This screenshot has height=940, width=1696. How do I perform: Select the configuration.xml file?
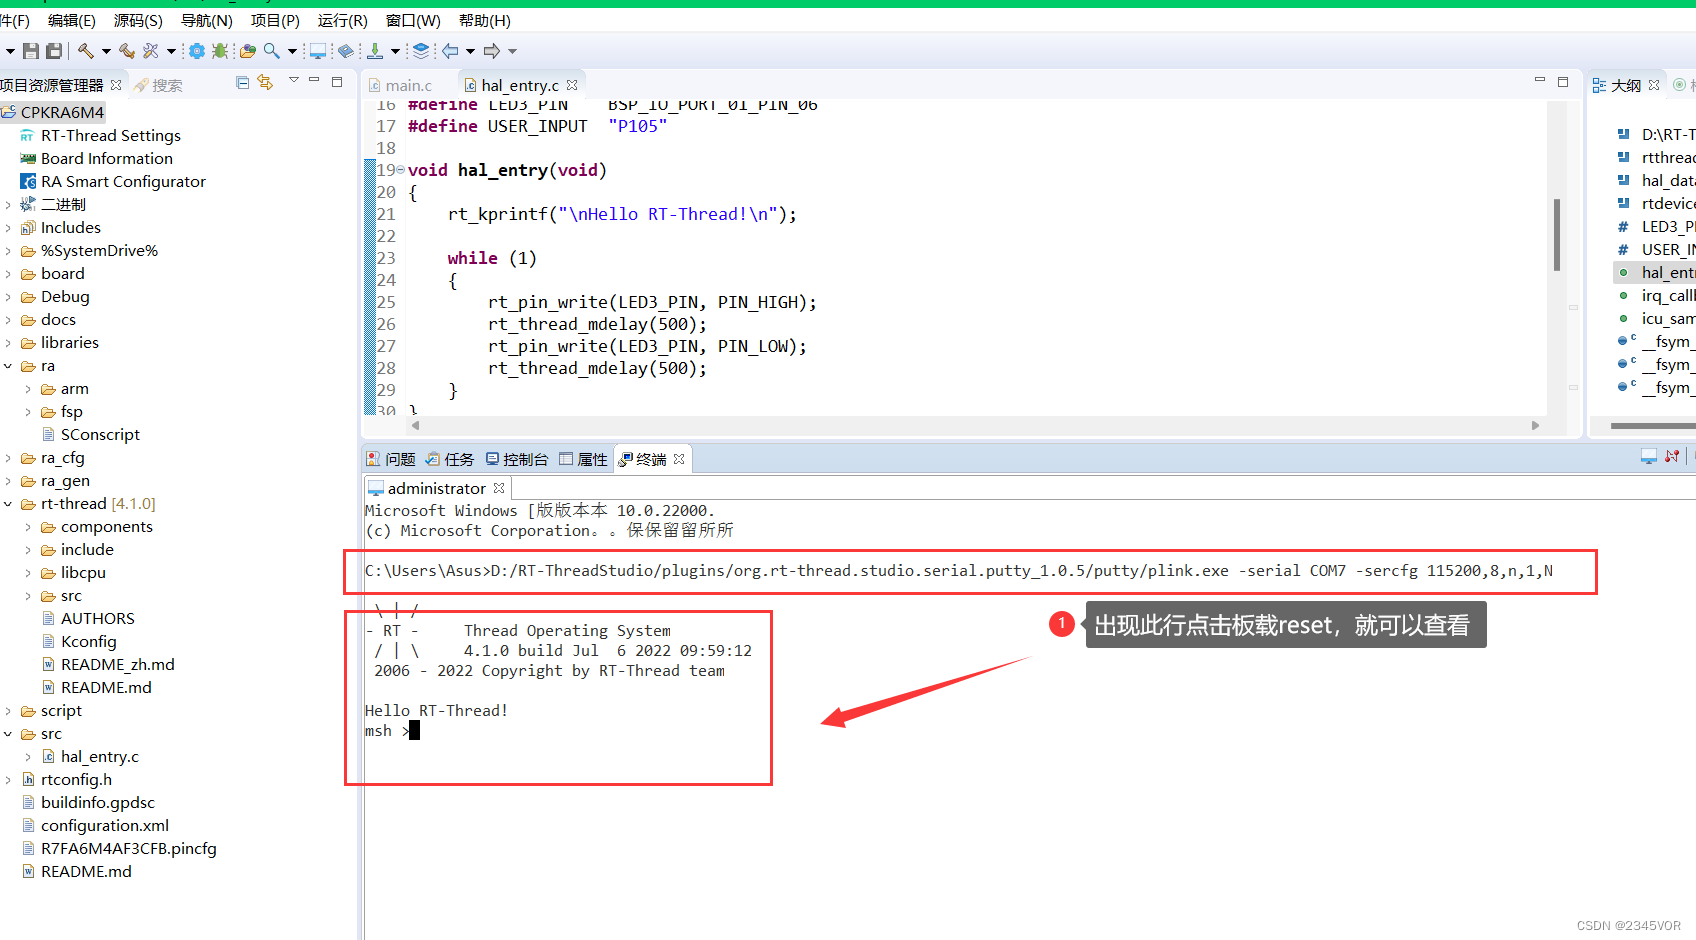tap(95, 826)
